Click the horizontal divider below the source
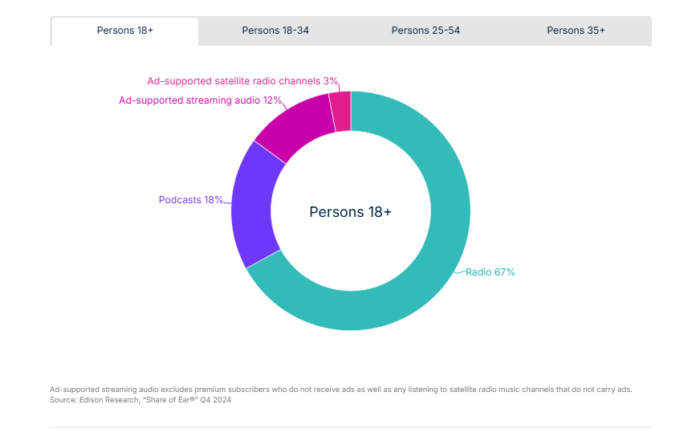 350,428
